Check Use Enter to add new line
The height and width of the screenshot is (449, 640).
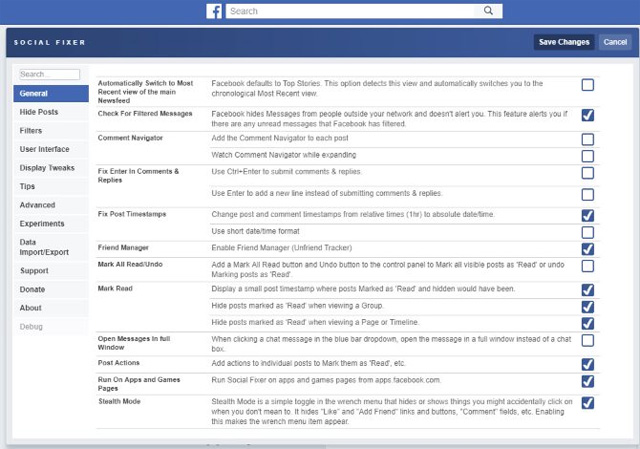pos(587,195)
